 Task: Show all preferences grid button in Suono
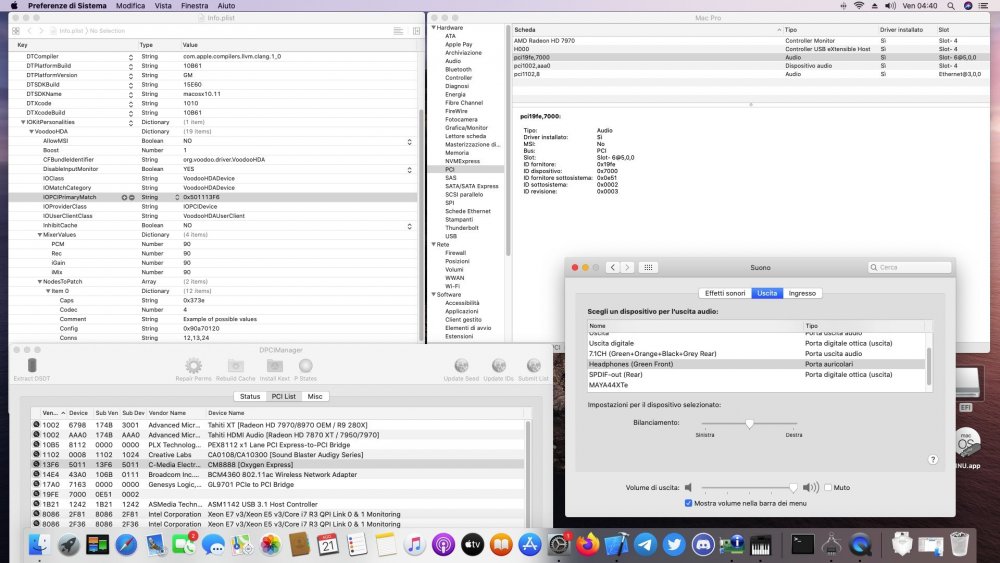[648, 267]
